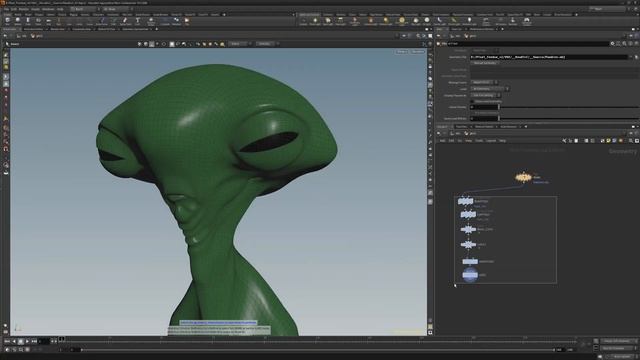Switch to the Material Palette pane tab
640x360 pixels.
click(484, 127)
